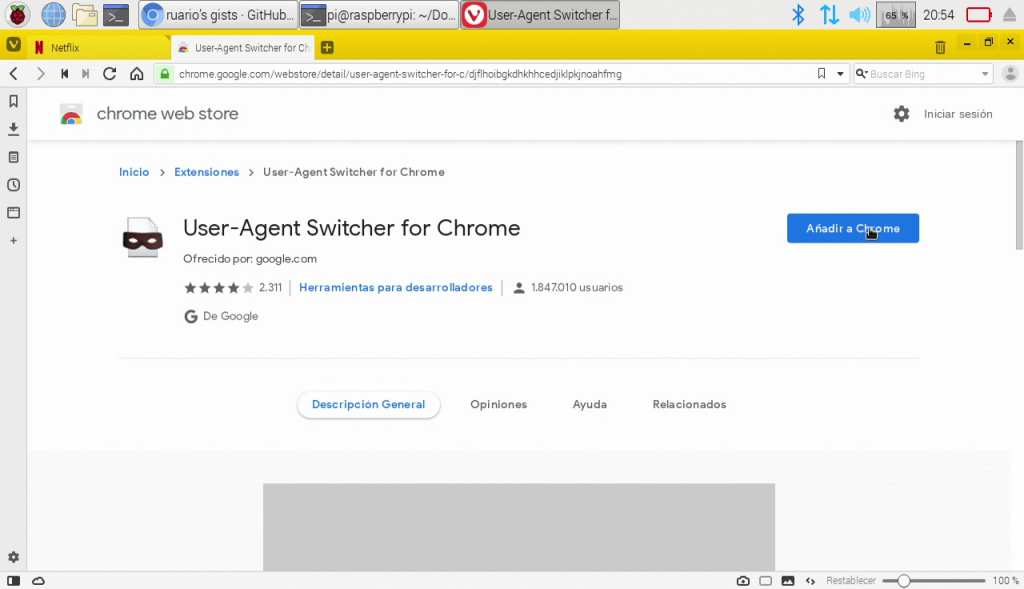Open the Window side panel
Viewport: 1024px width, 589px height.
click(x=13, y=213)
